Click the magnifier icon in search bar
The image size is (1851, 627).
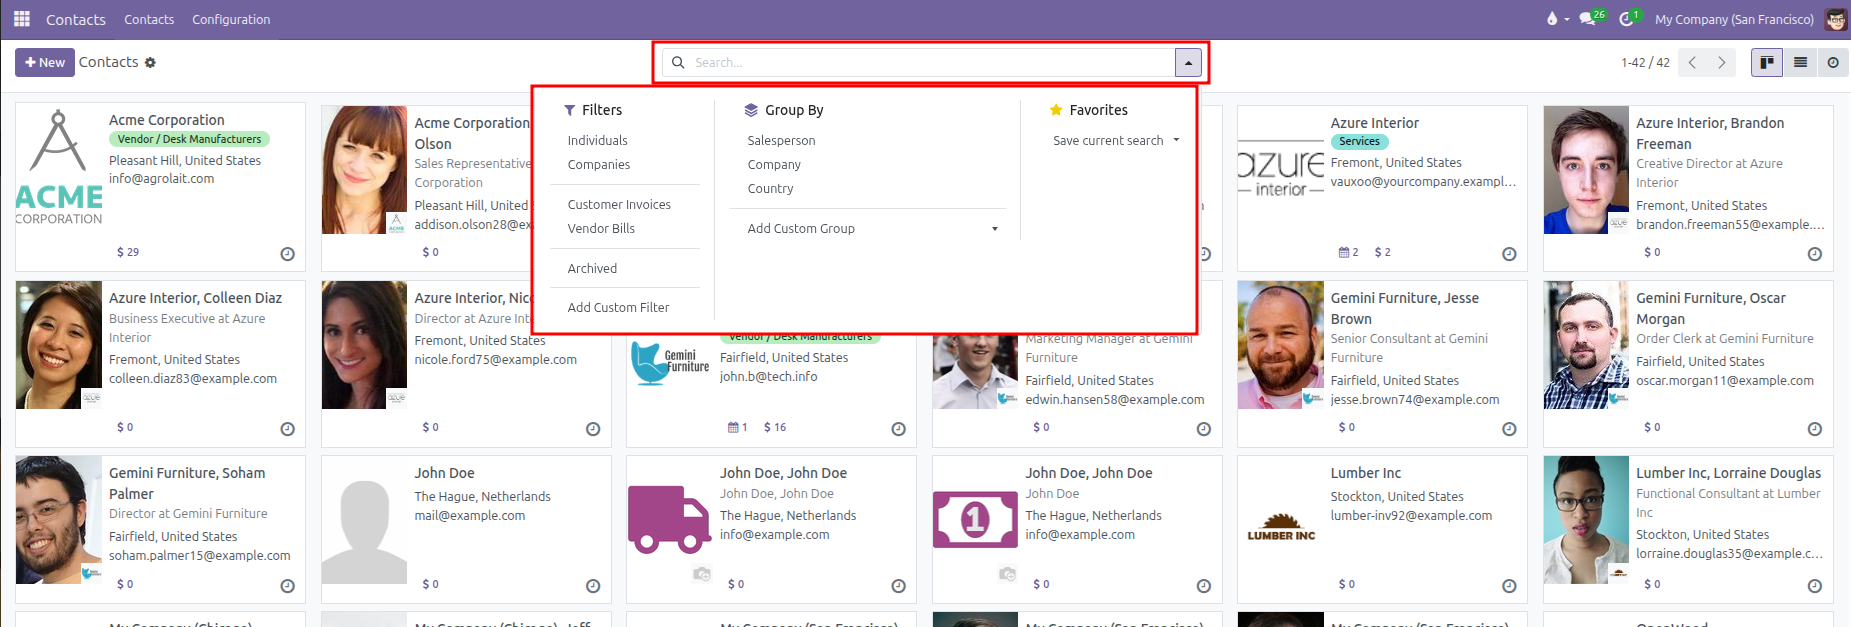pos(678,62)
